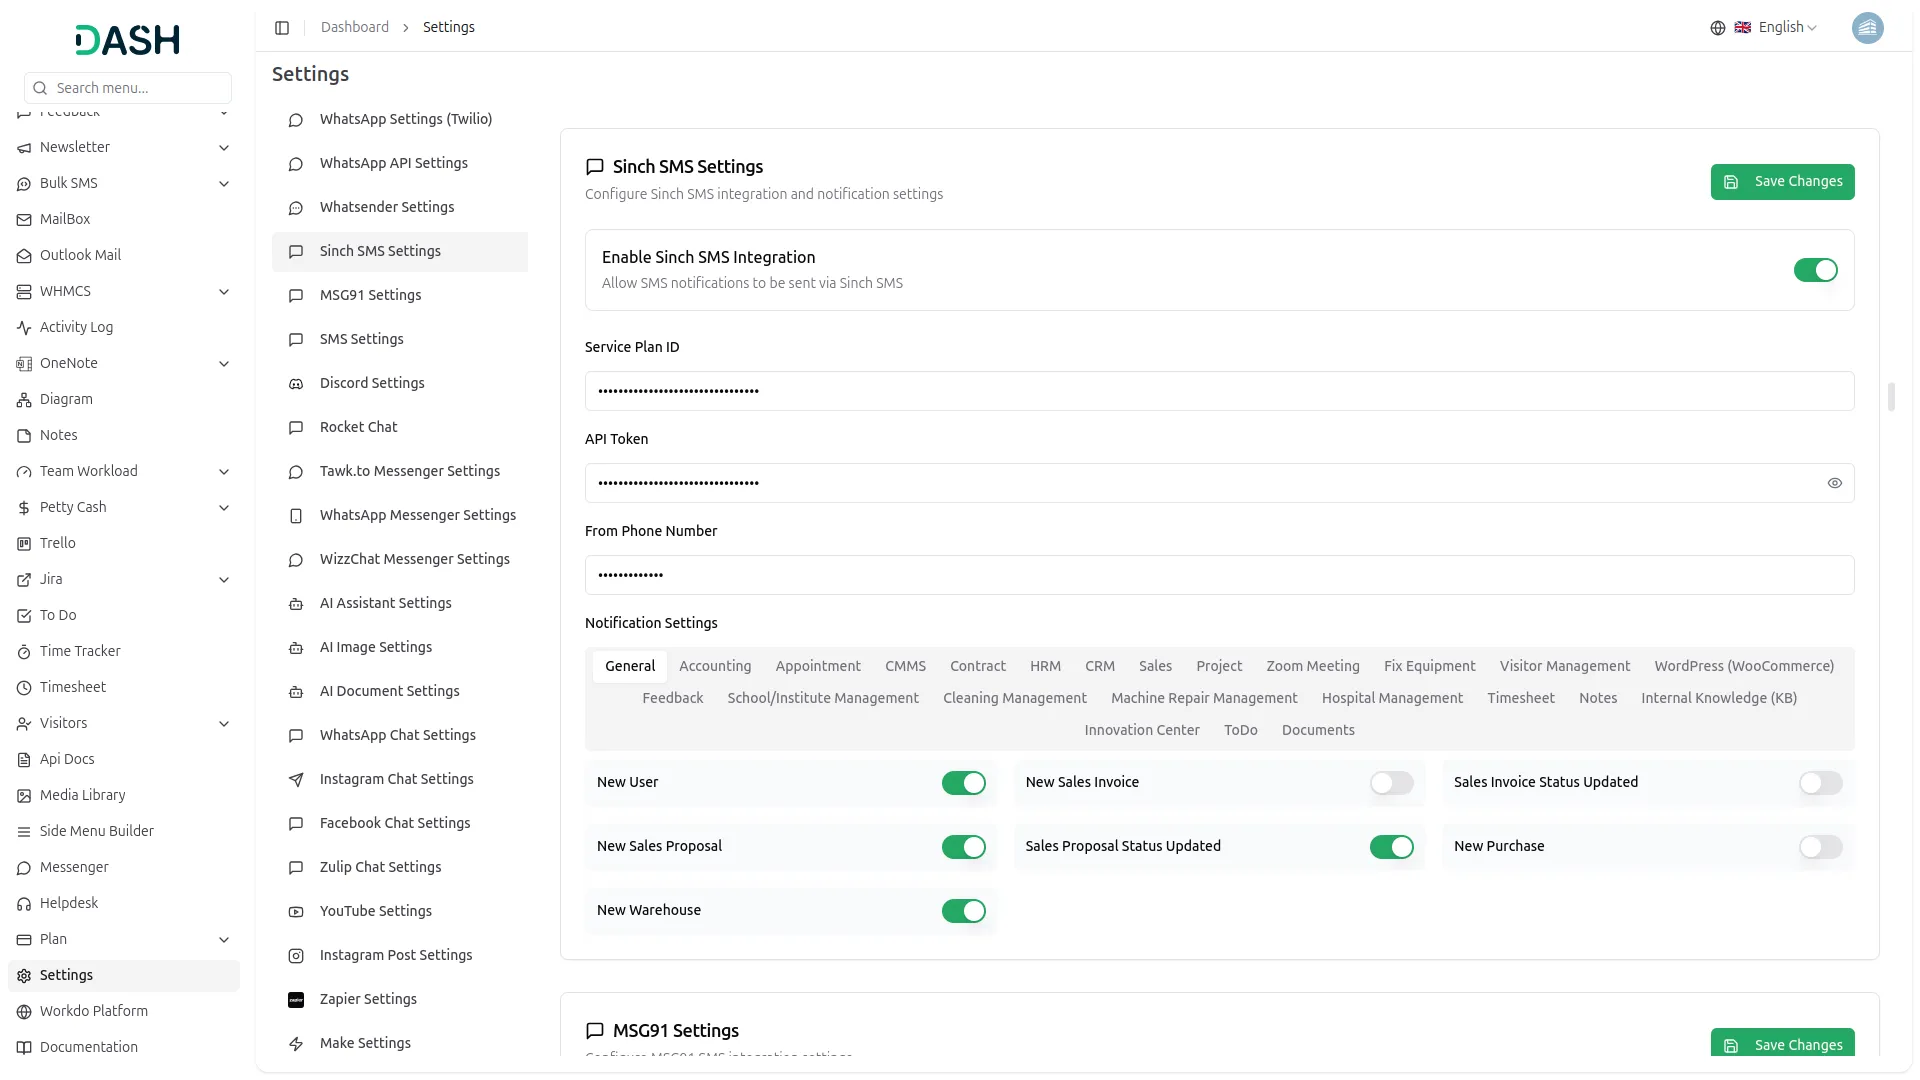Open Rocket Chat settings section
The height and width of the screenshot is (1080, 1920).
click(400, 428)
